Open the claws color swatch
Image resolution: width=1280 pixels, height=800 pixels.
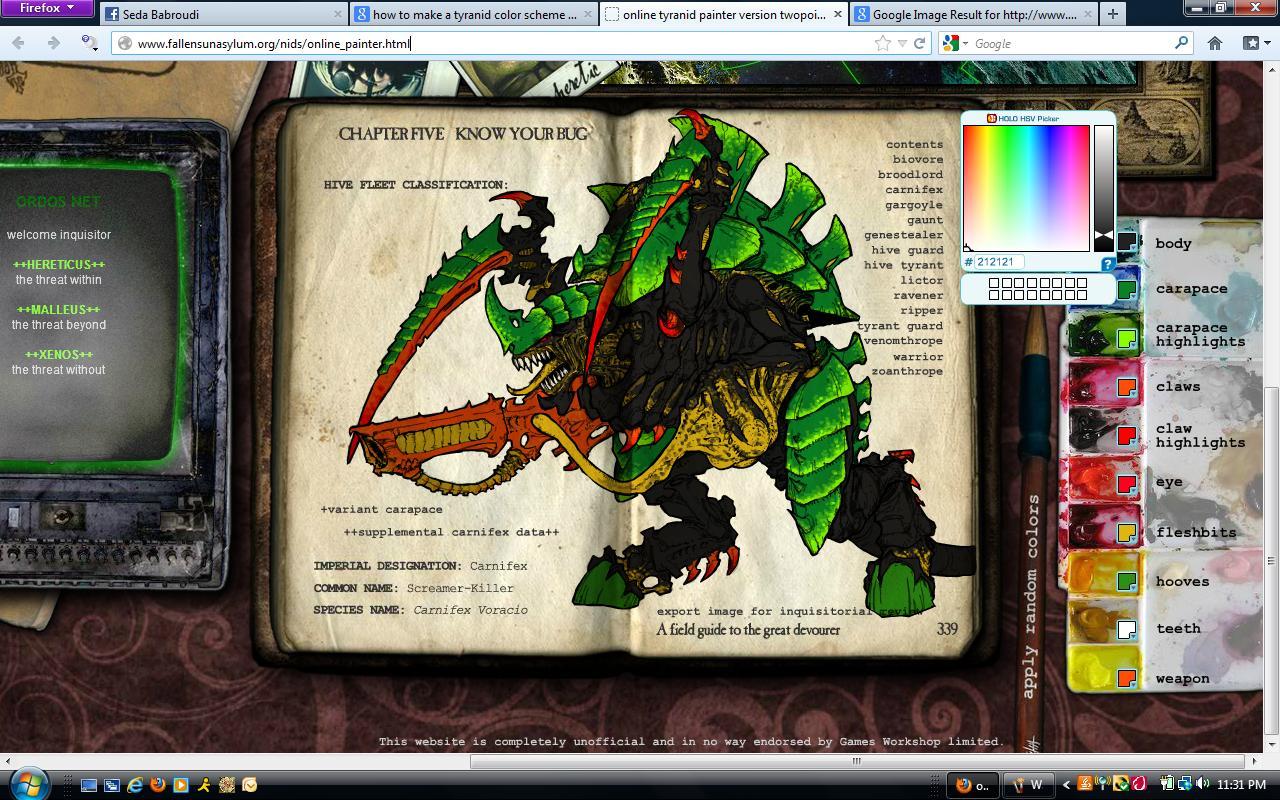1127,387
